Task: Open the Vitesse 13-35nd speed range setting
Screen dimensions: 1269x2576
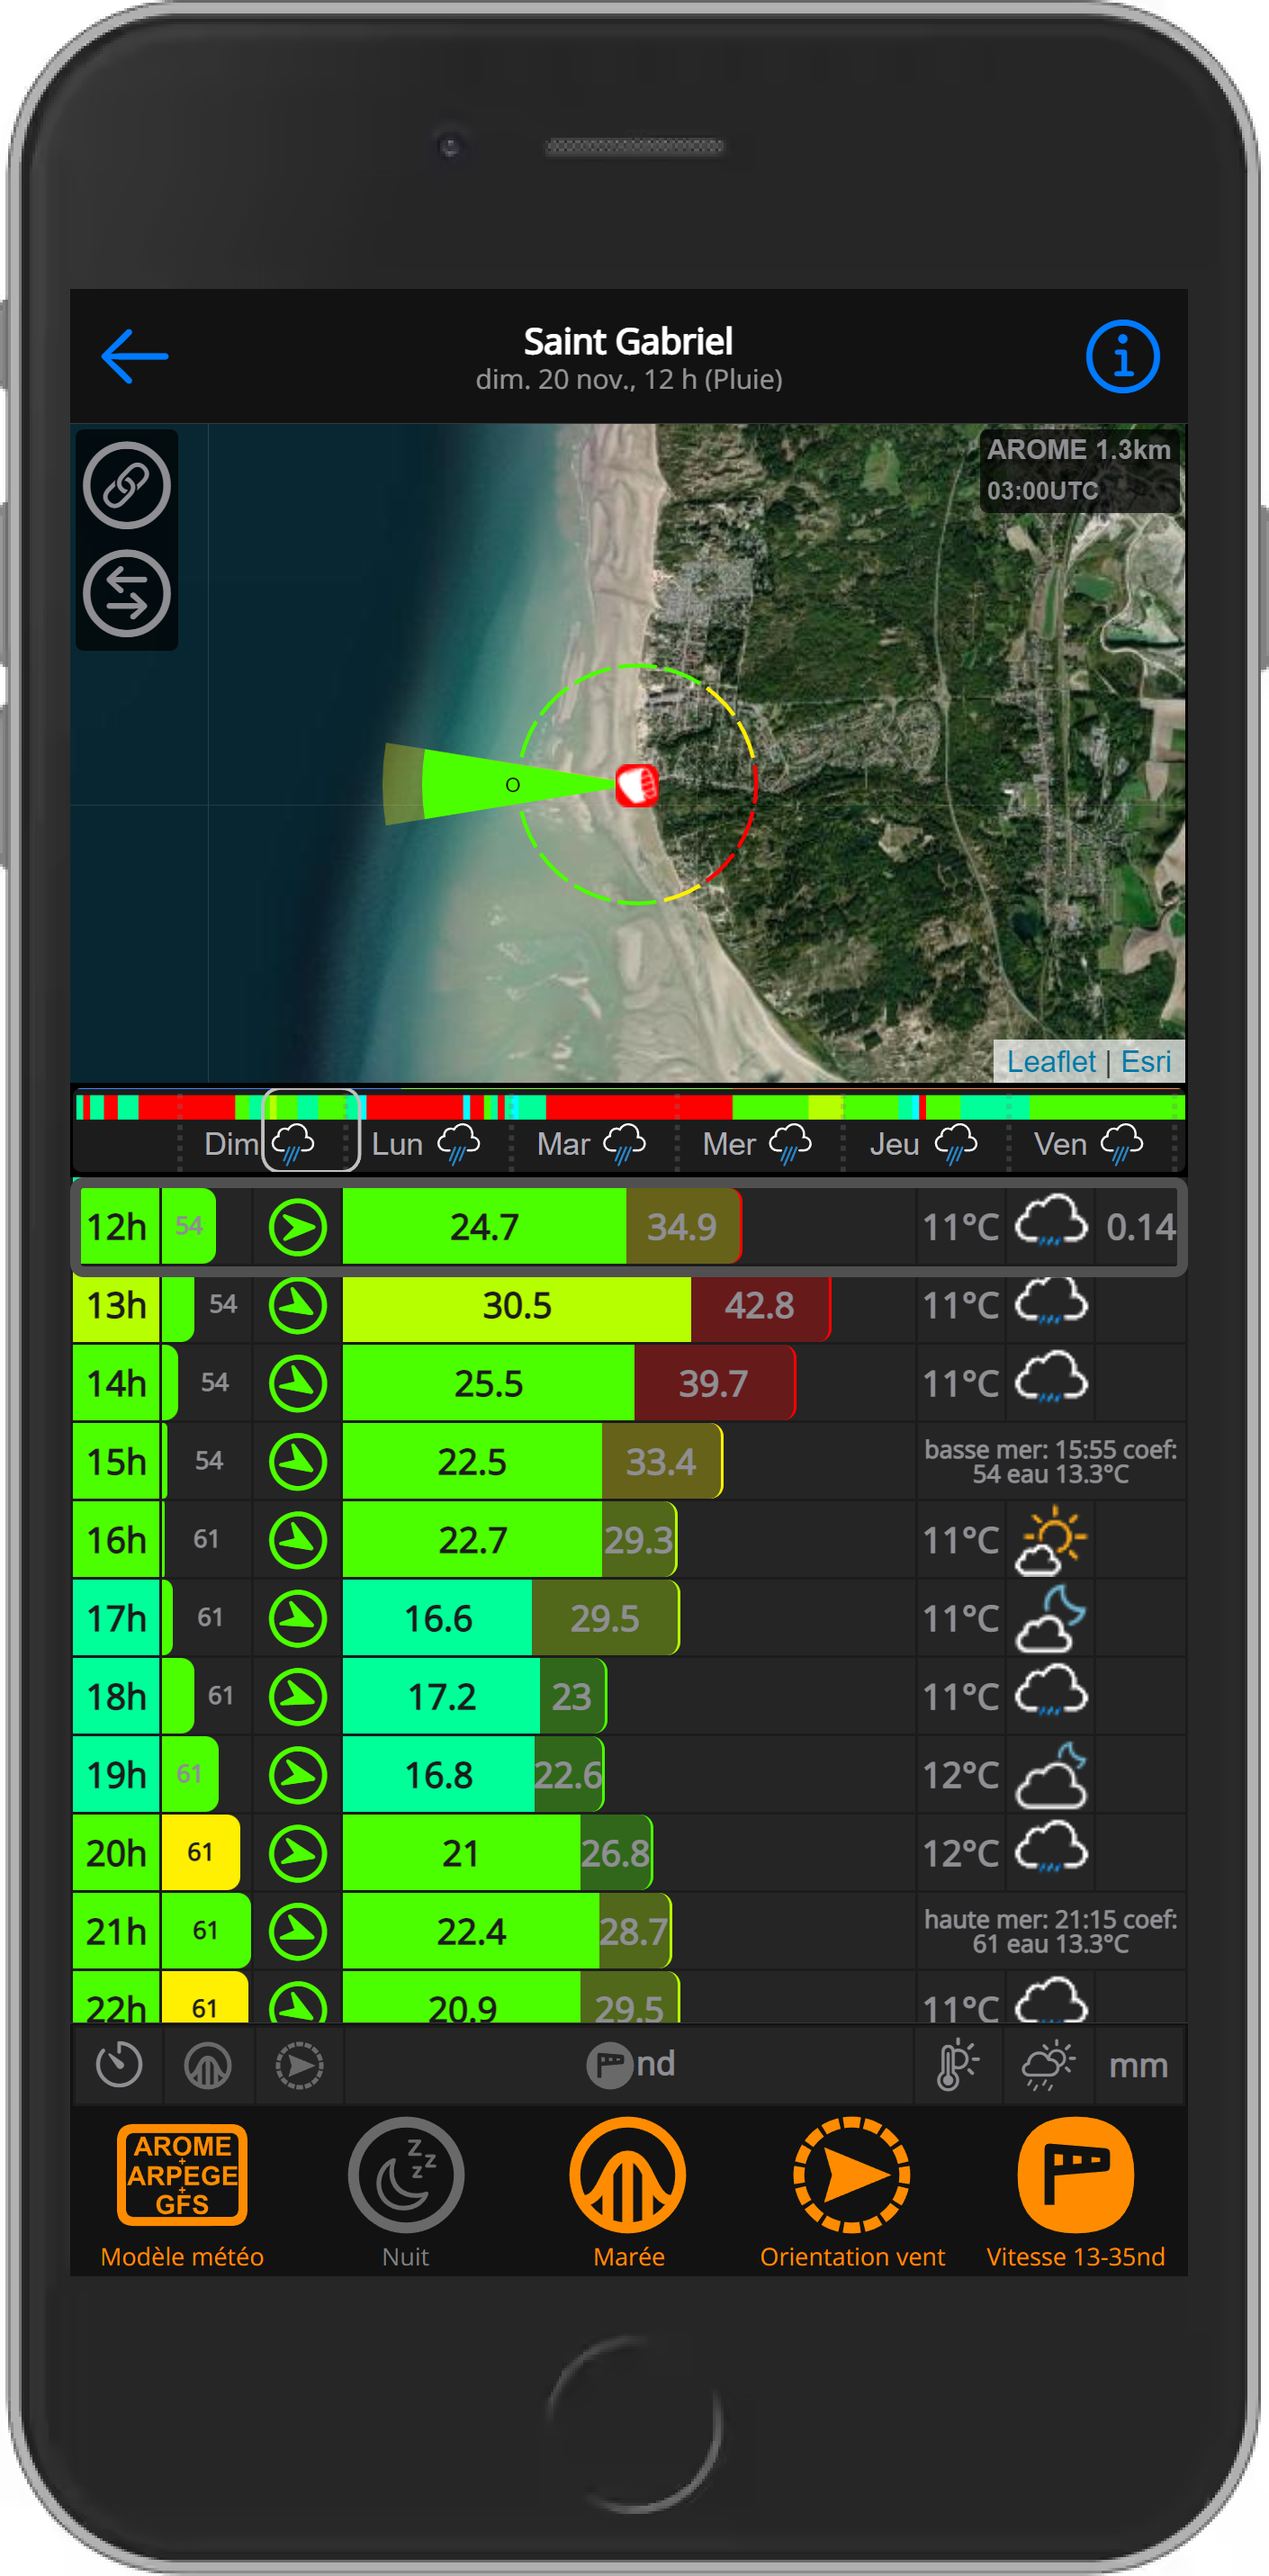Action: pos(1075,2192)
